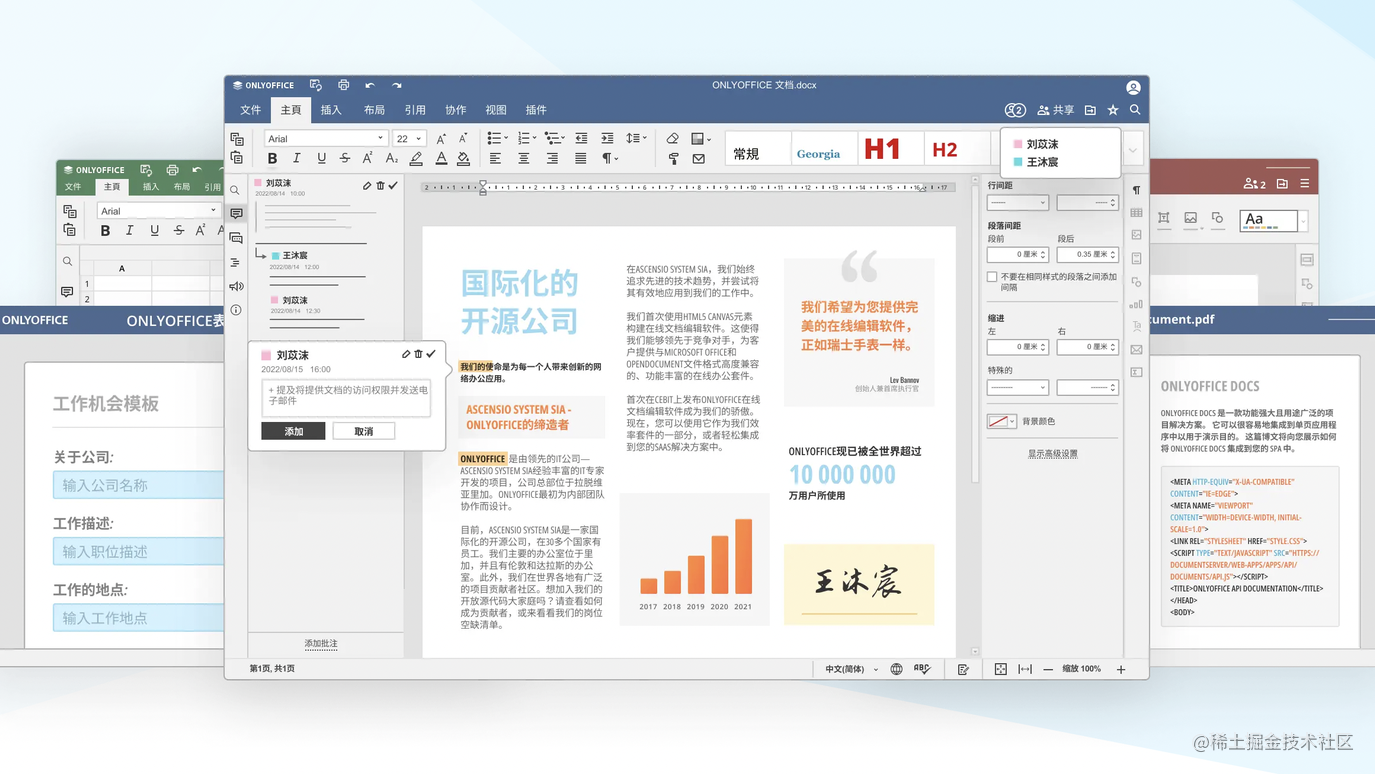Toggle nonprinting characters display
Viewport: 1375px width, 774px height.
[606, 159]
